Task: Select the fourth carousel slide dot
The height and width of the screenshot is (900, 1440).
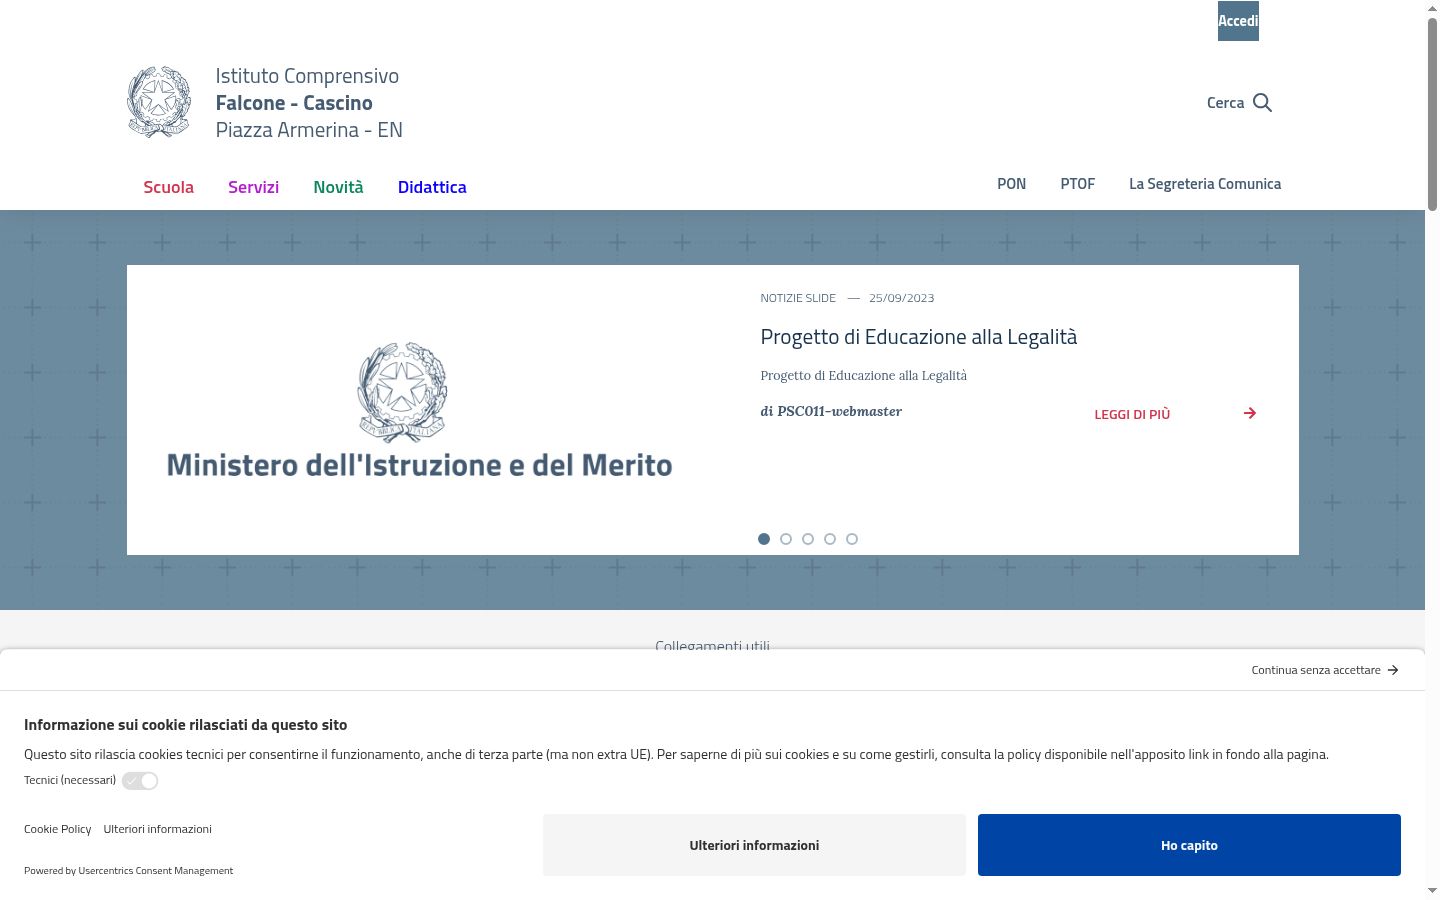Action: (x=830, y=539)
